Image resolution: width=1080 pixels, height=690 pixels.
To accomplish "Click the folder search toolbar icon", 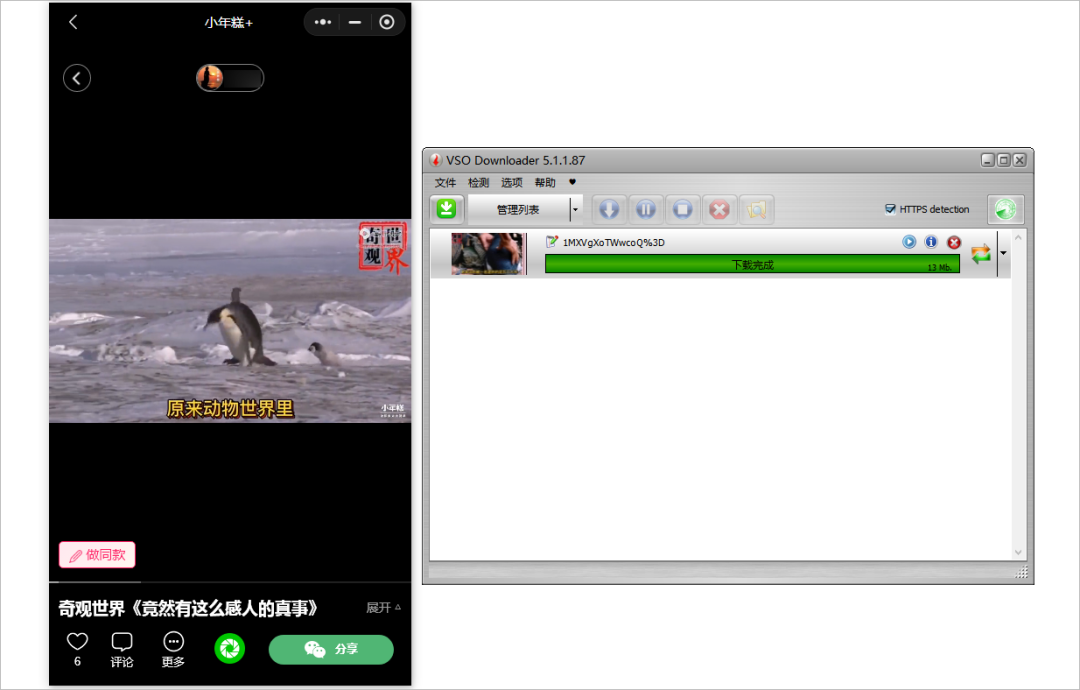I will pyautogui.click(x=756, y=209).
